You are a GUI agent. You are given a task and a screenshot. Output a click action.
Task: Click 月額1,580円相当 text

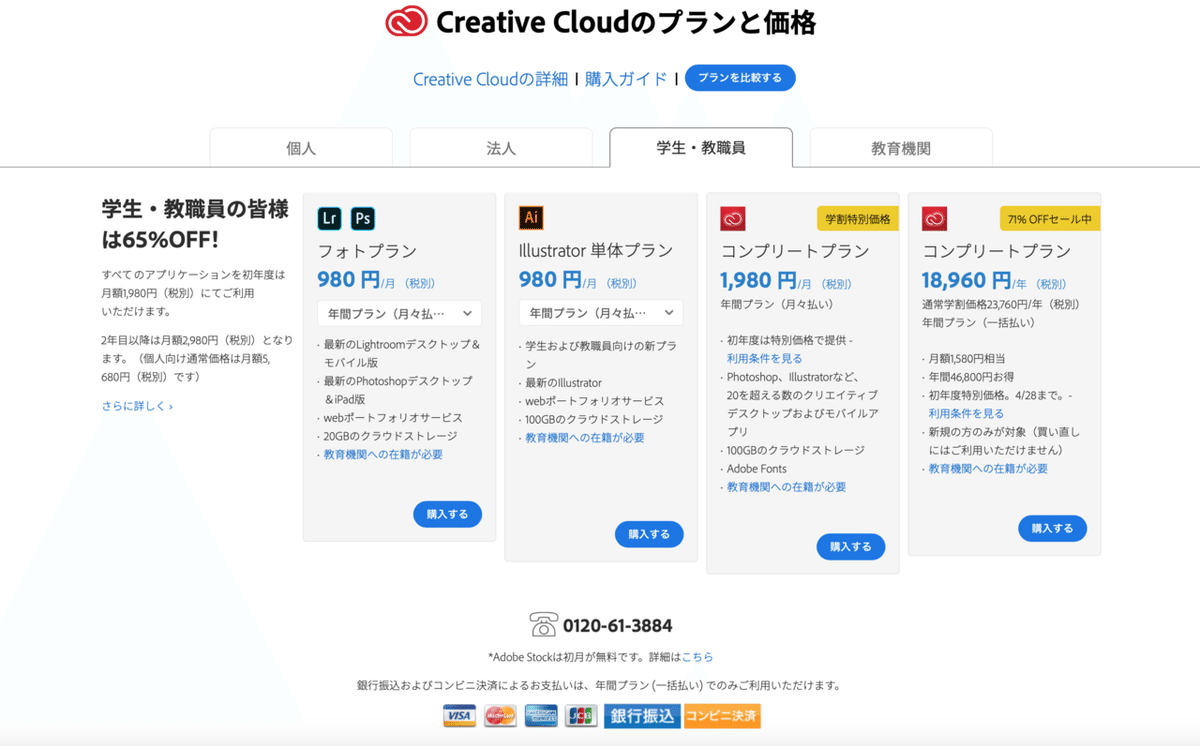tap(967, 358)
